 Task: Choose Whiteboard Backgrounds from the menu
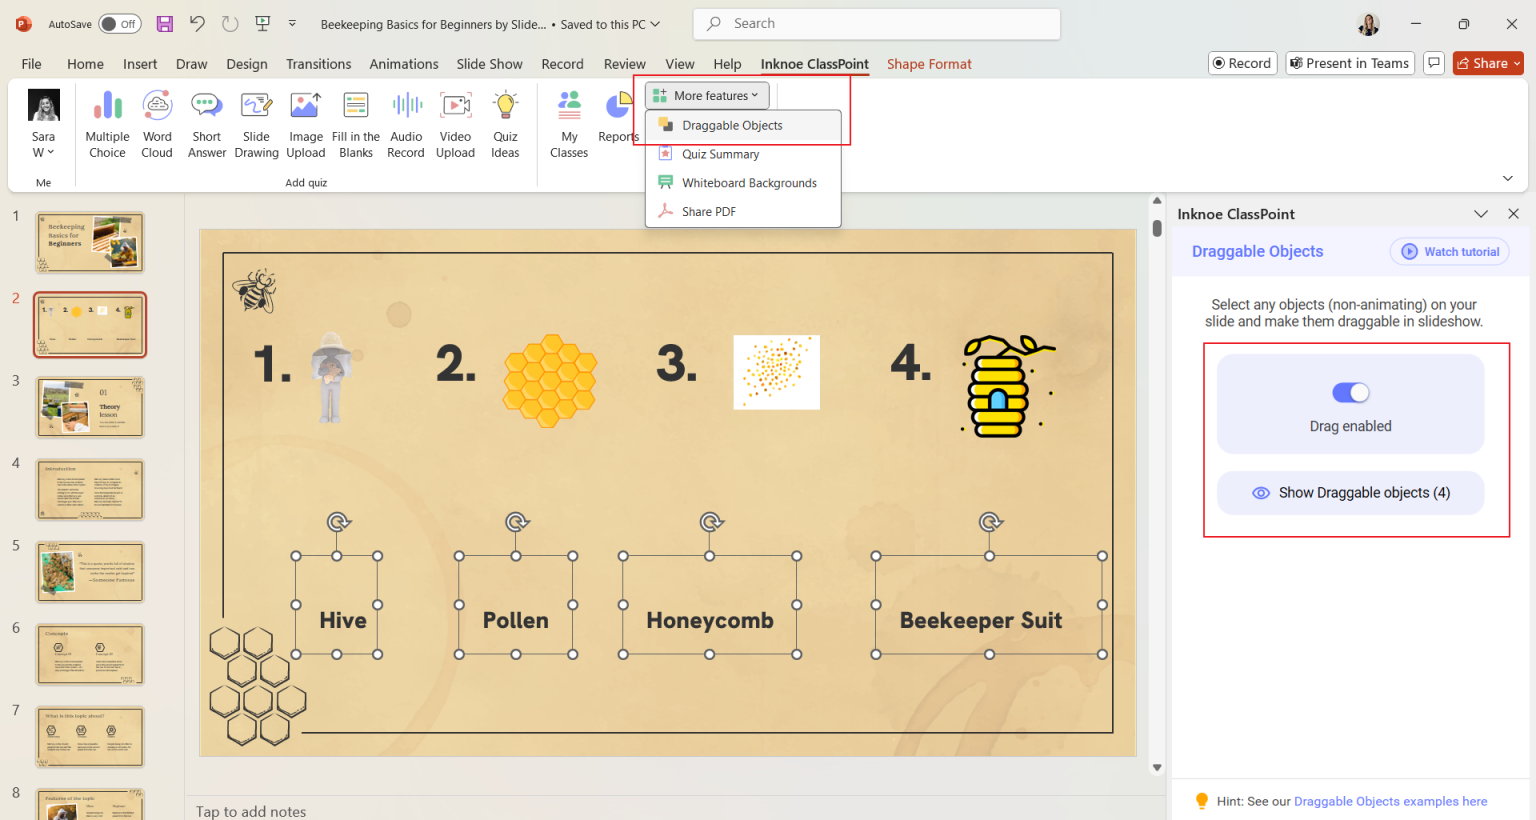(748, 182)
